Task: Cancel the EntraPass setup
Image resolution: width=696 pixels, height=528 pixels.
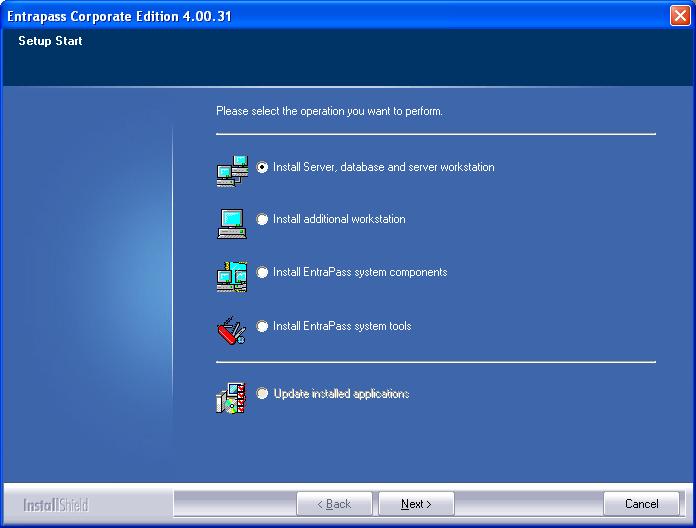Action: (x=641, y=504)
